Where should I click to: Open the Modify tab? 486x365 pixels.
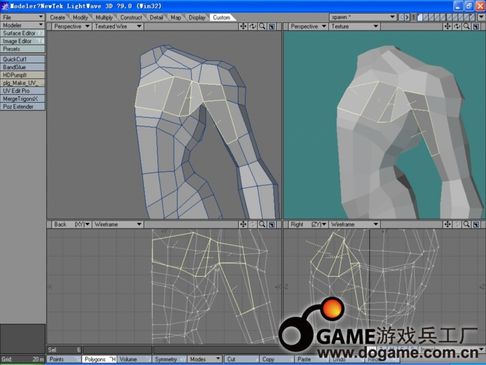pyautogui.click(x=80, y=17)
